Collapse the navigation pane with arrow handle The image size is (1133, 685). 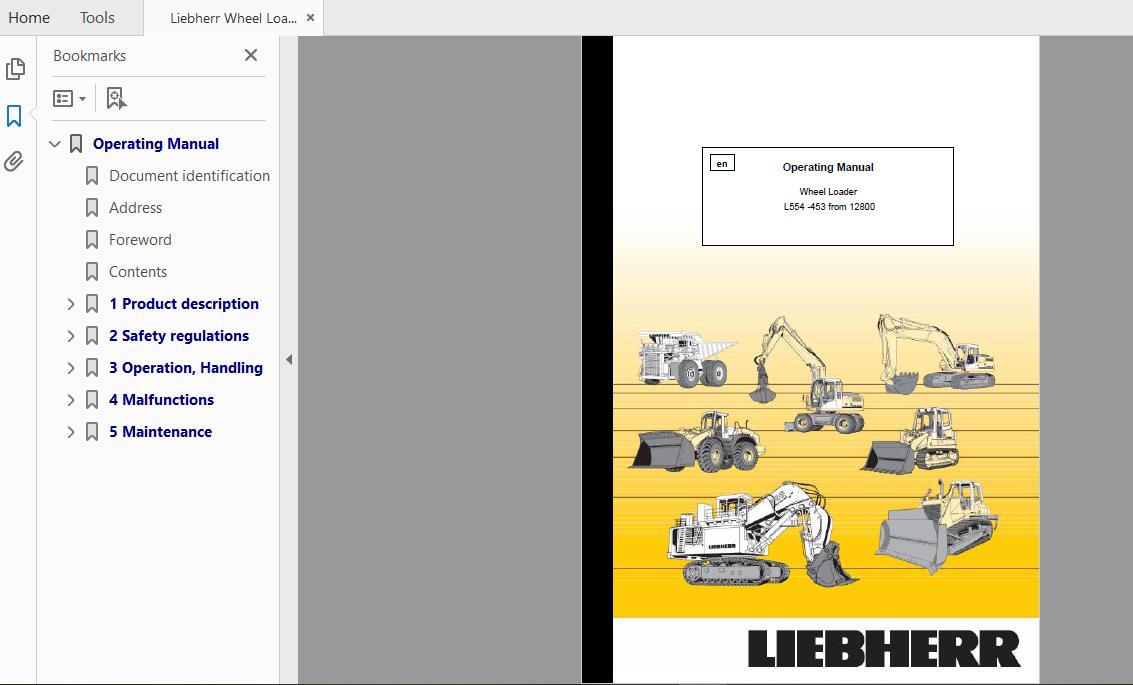pos(288,359)
